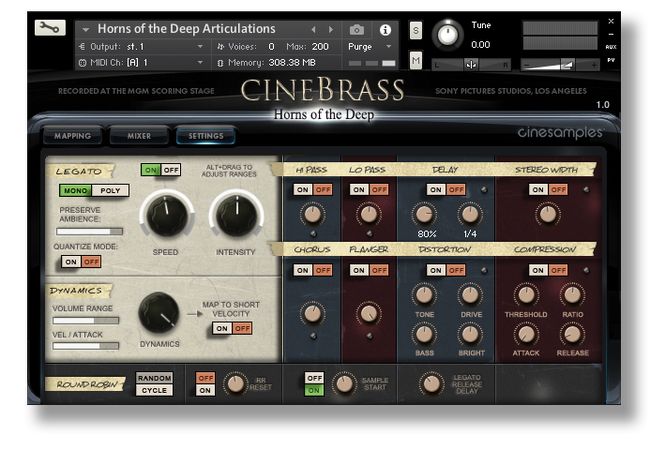Click the camera snapshot icon

point(357,30)
